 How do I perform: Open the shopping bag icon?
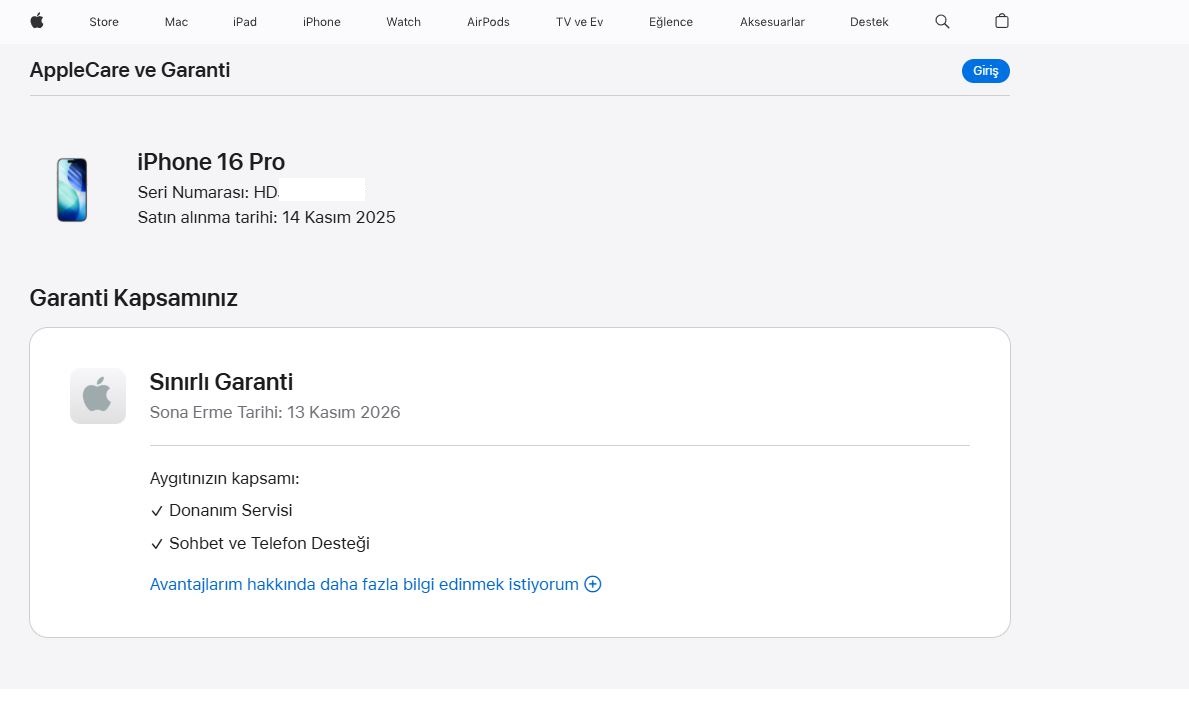pyautogui.click(x=1002, y=21)
